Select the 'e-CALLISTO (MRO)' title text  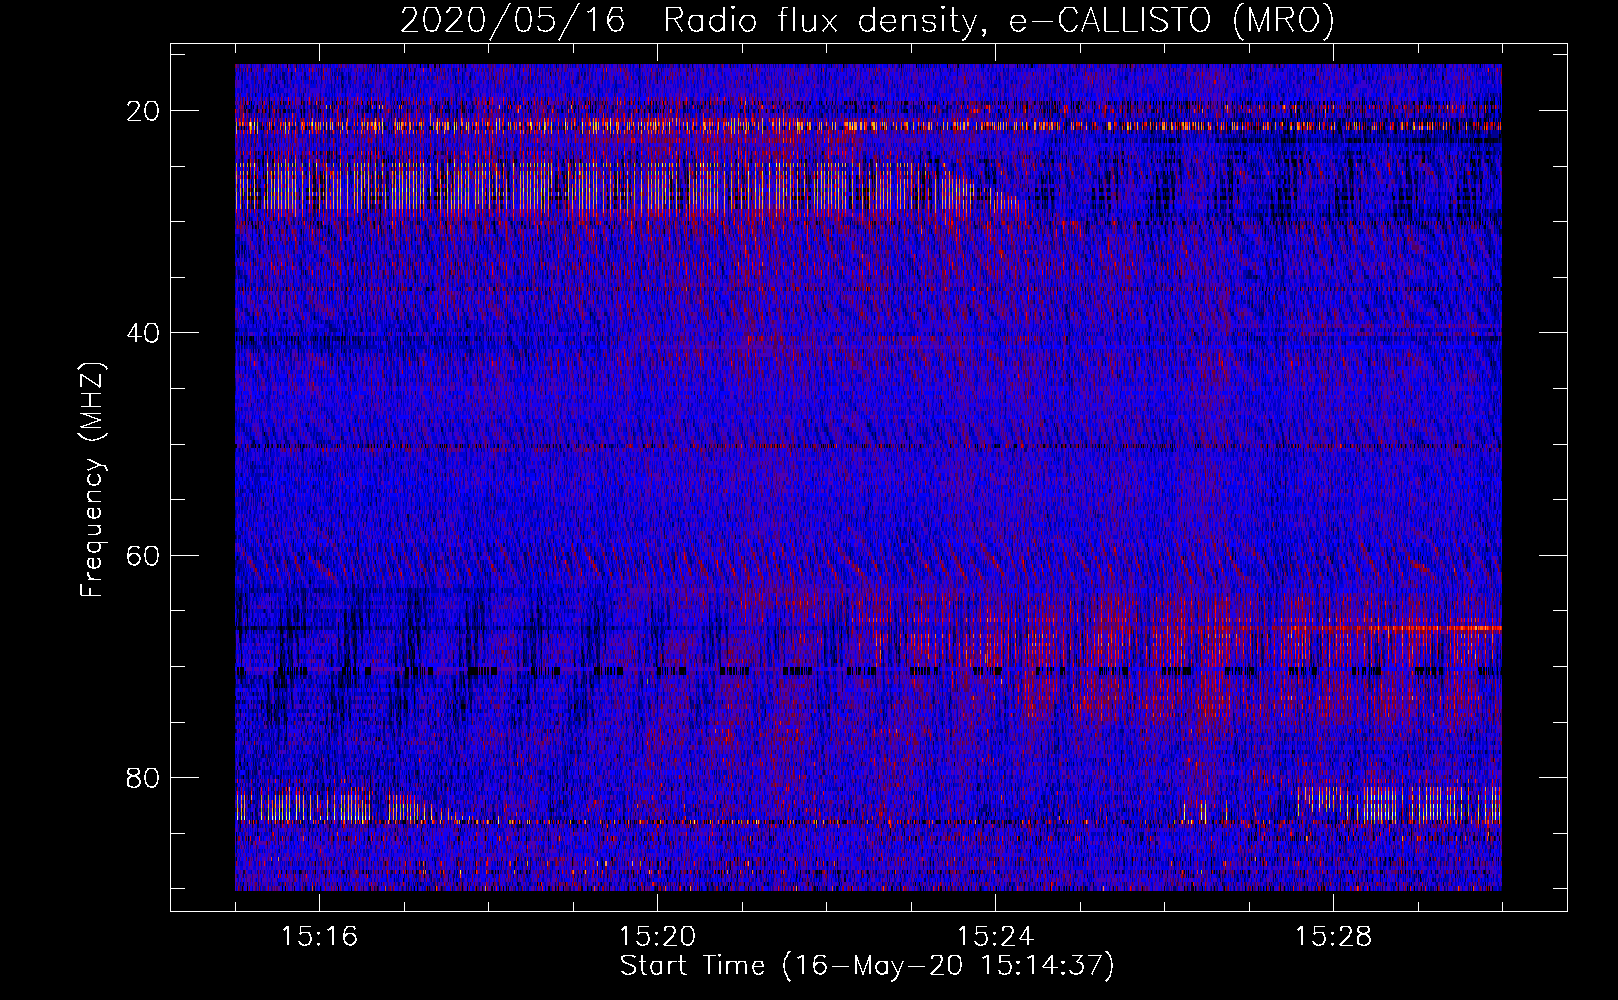pyautogui.click(x=1171, y=21)
